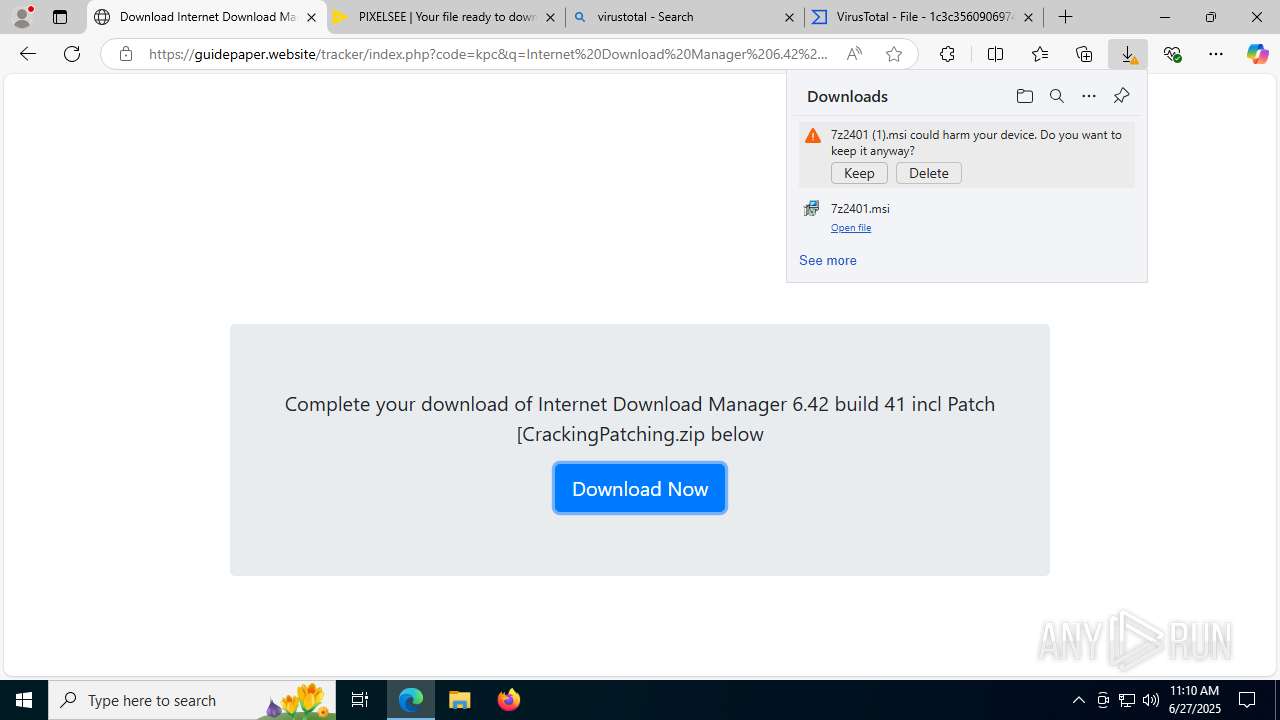Toggle the Split screen icon
The height and width of the screenshot is (720, 1280).
[x=995, y=54]
